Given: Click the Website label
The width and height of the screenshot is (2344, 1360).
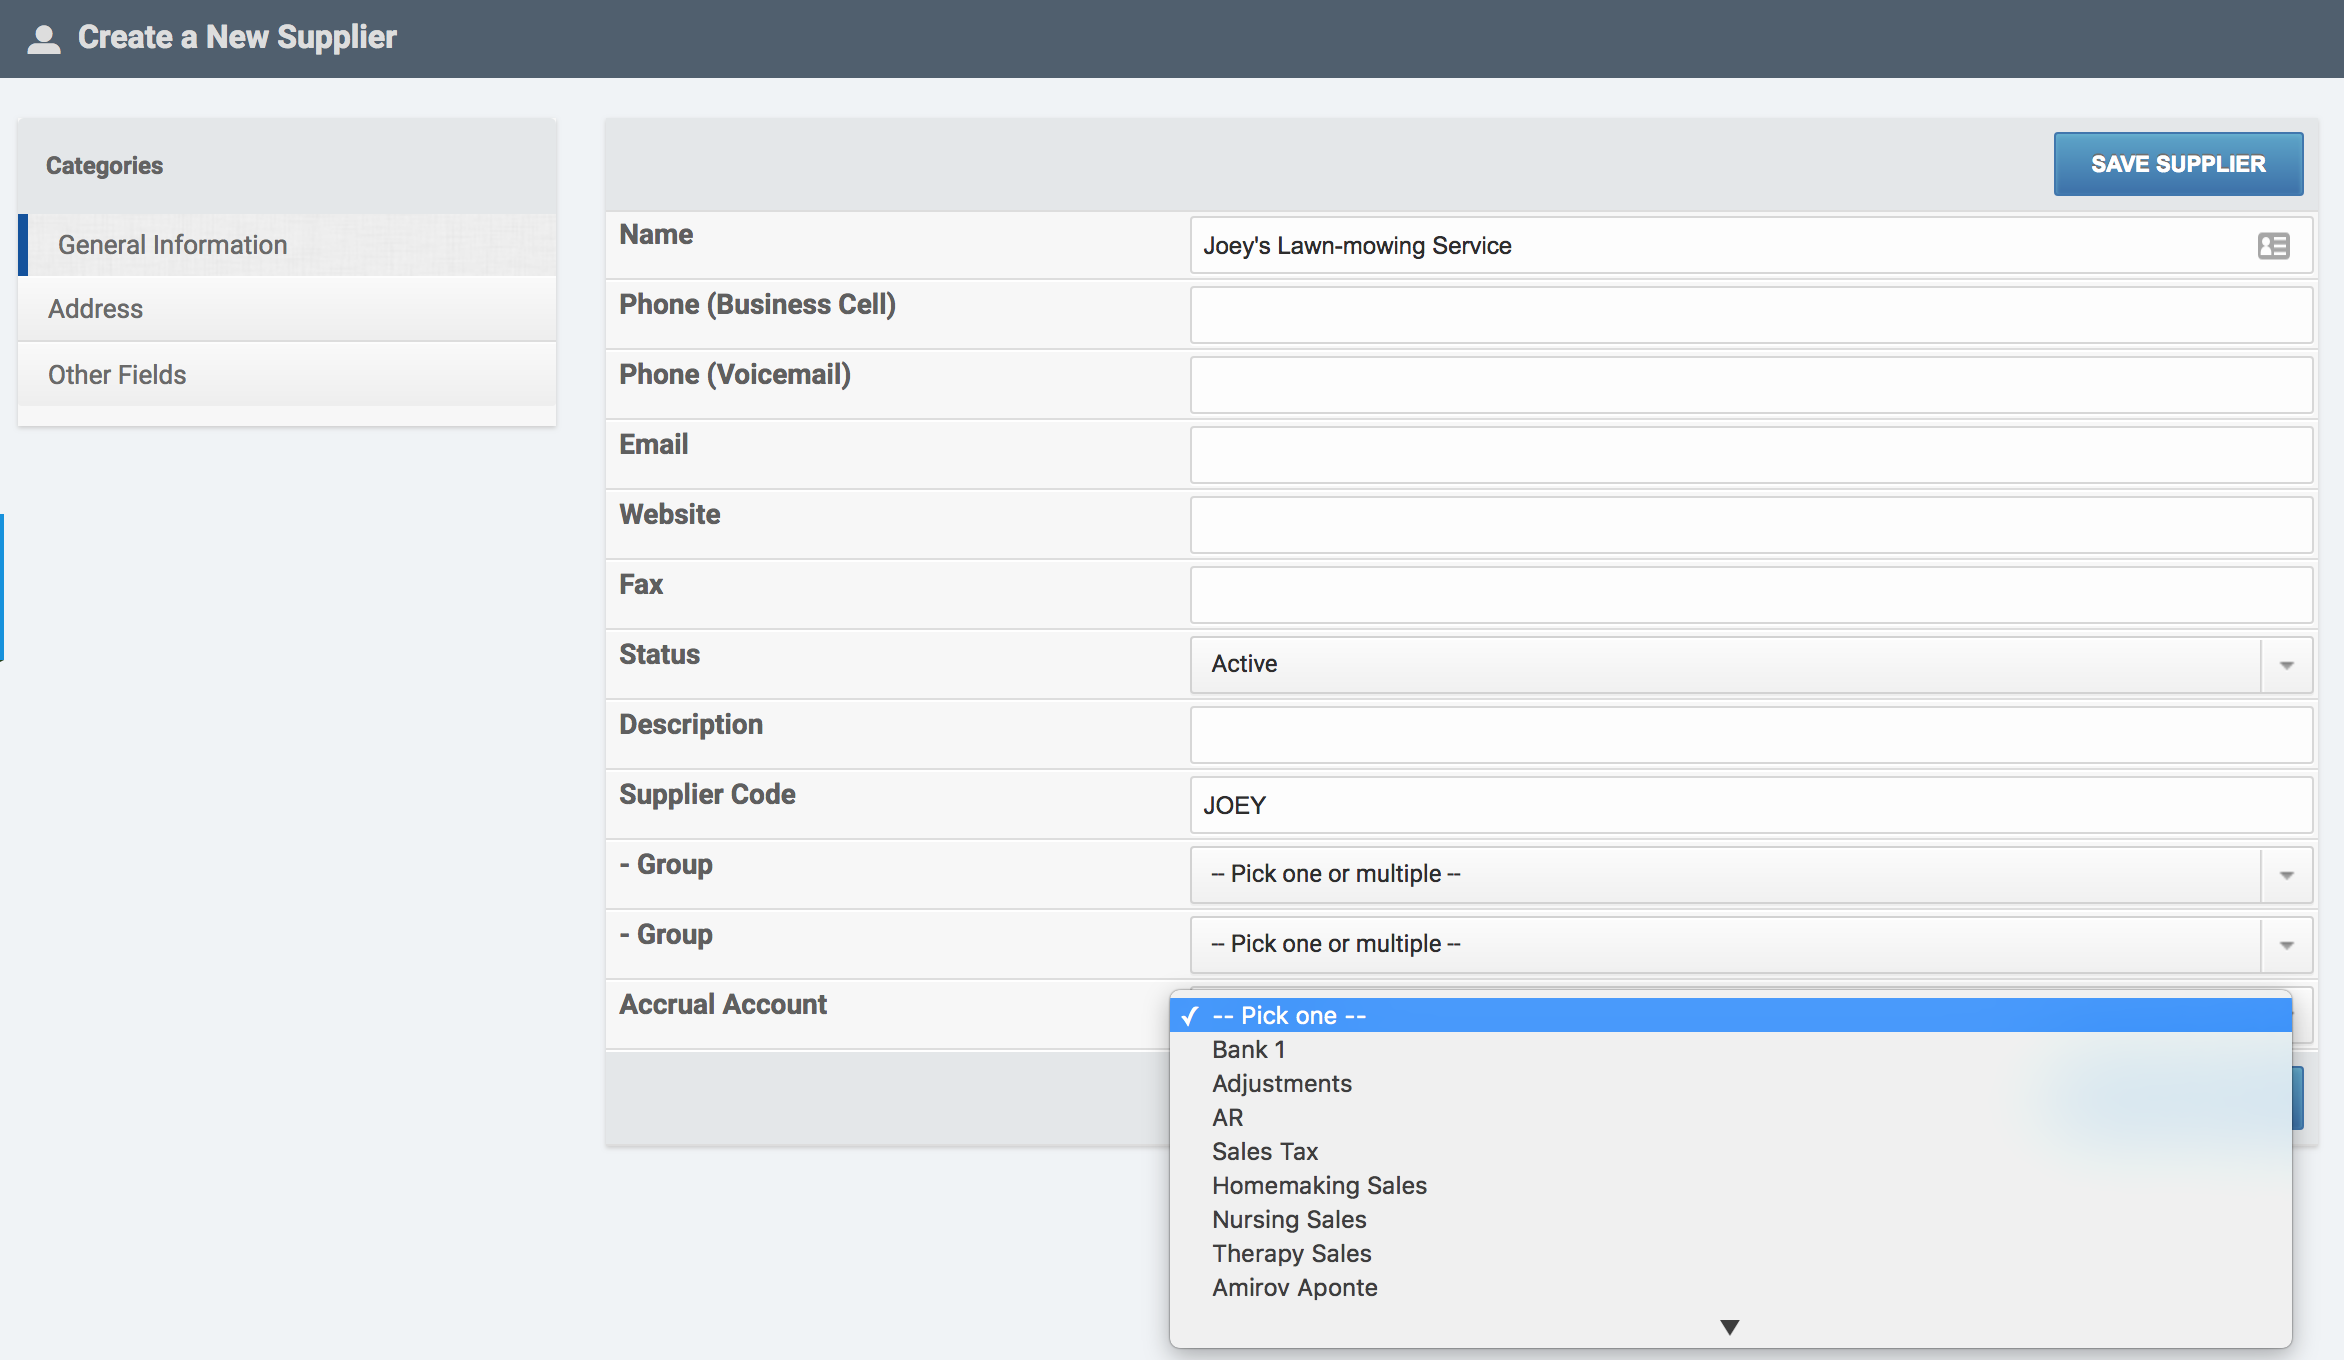Looking at the screenshot, I should [669, 514].
